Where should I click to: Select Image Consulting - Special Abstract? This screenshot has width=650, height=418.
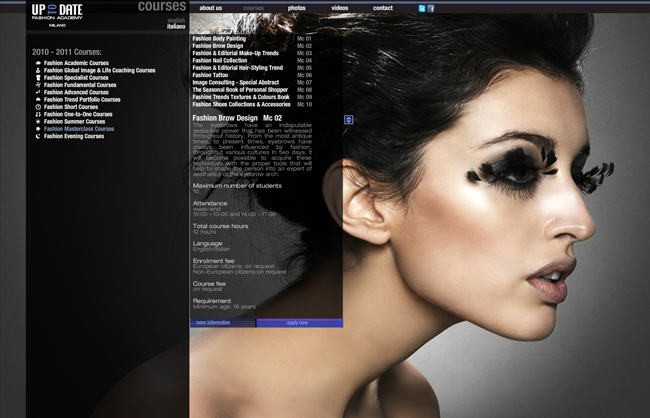pyautogui.click(x=252, y=83)
